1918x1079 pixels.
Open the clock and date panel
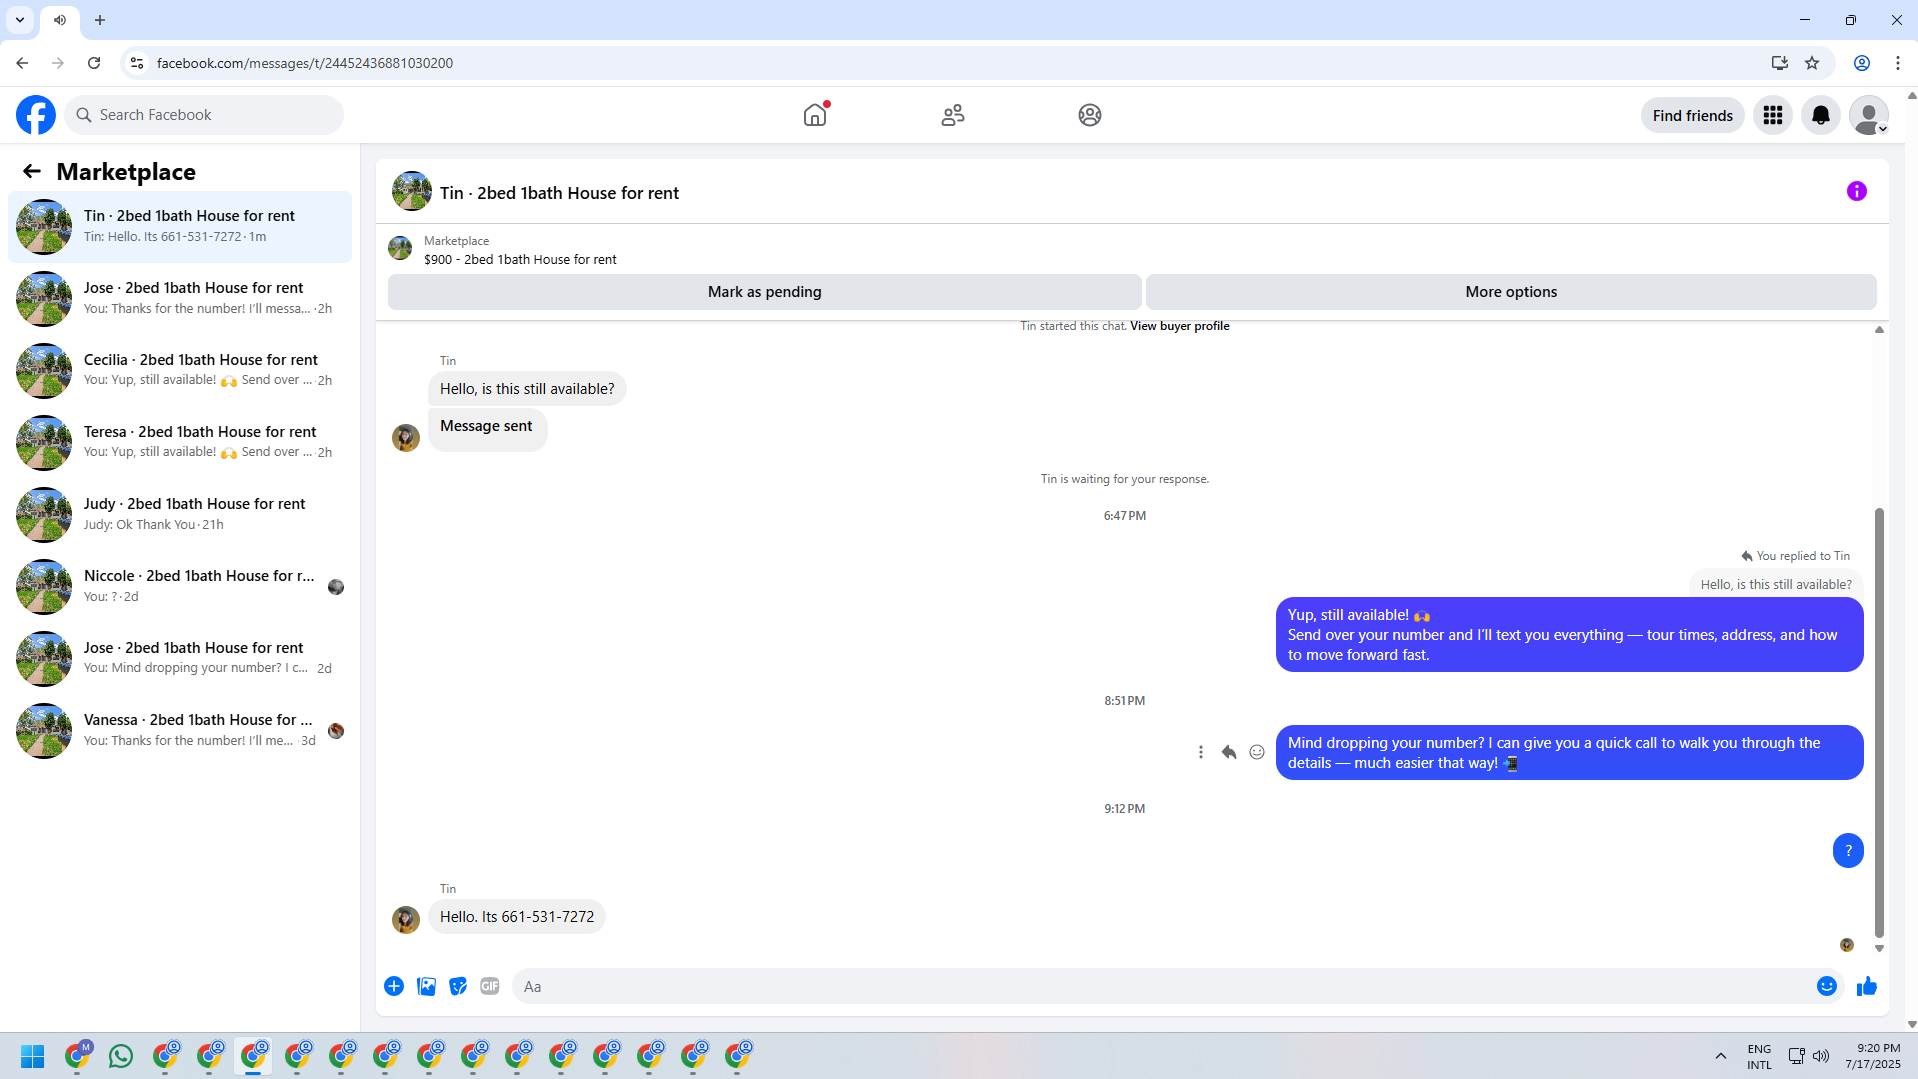tap(1873, 1056)
